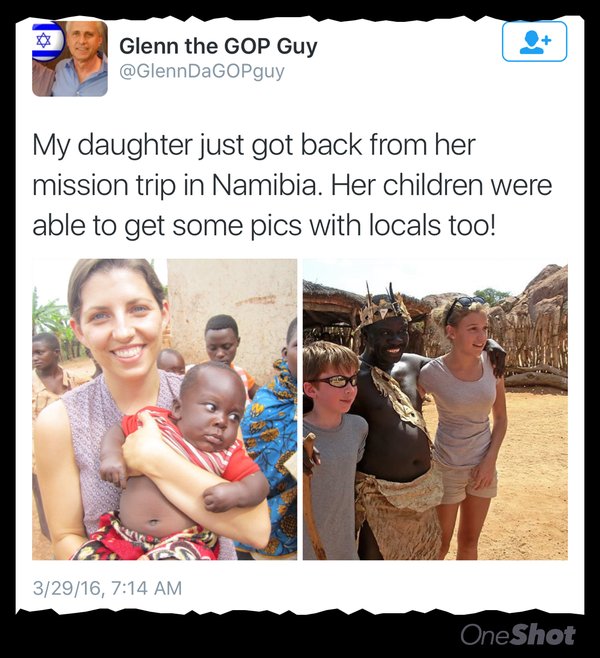The width and height of the screenshot is (600, 658).
Task: Open the right photo with village locals
Action: pos(435,409)
